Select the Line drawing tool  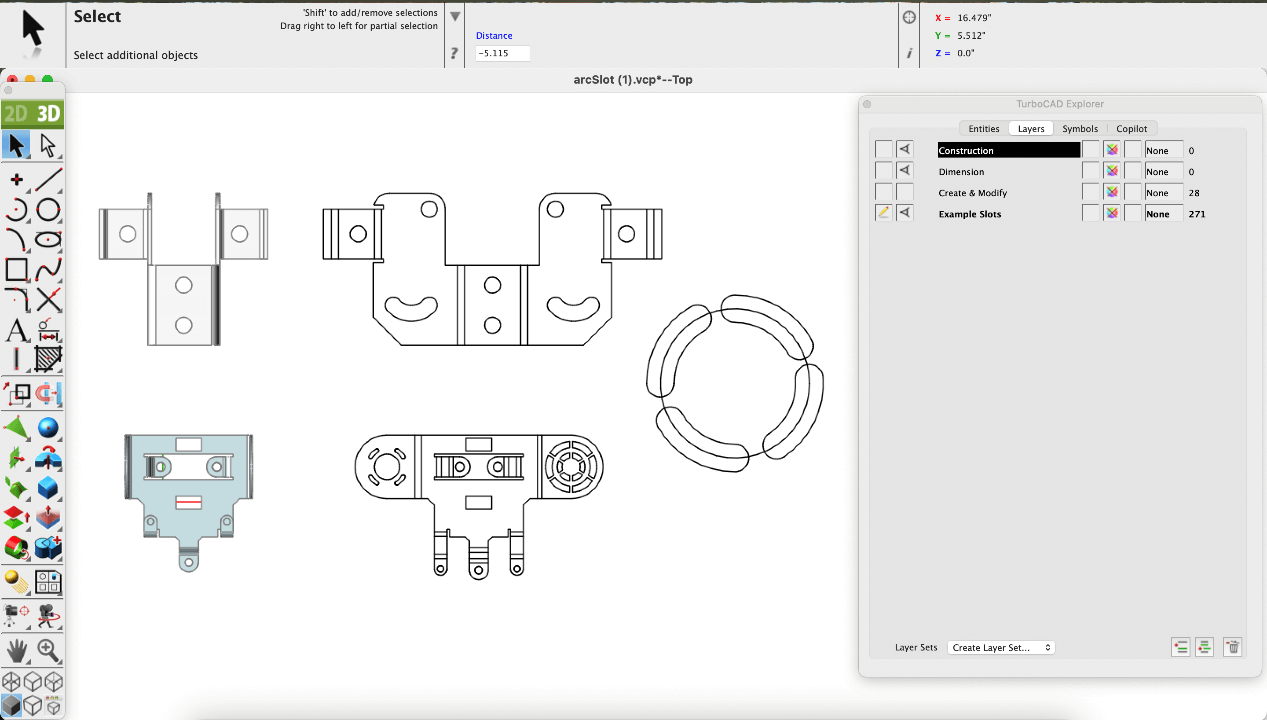tap(48, 180)
